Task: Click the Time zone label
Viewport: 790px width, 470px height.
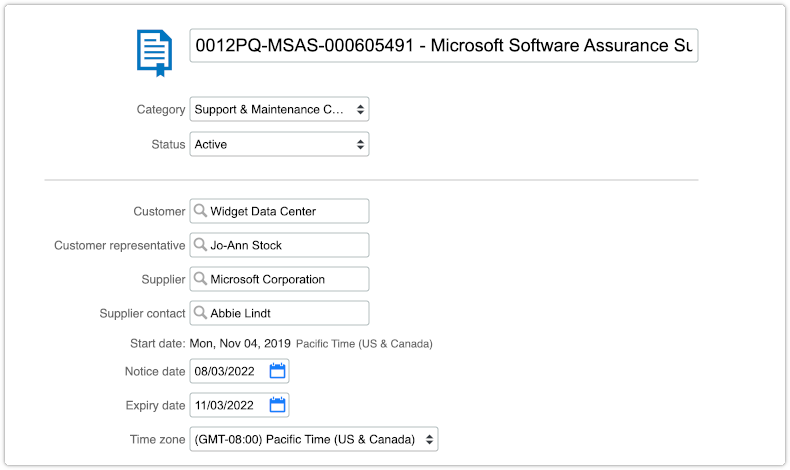Action: click(157, 439)
